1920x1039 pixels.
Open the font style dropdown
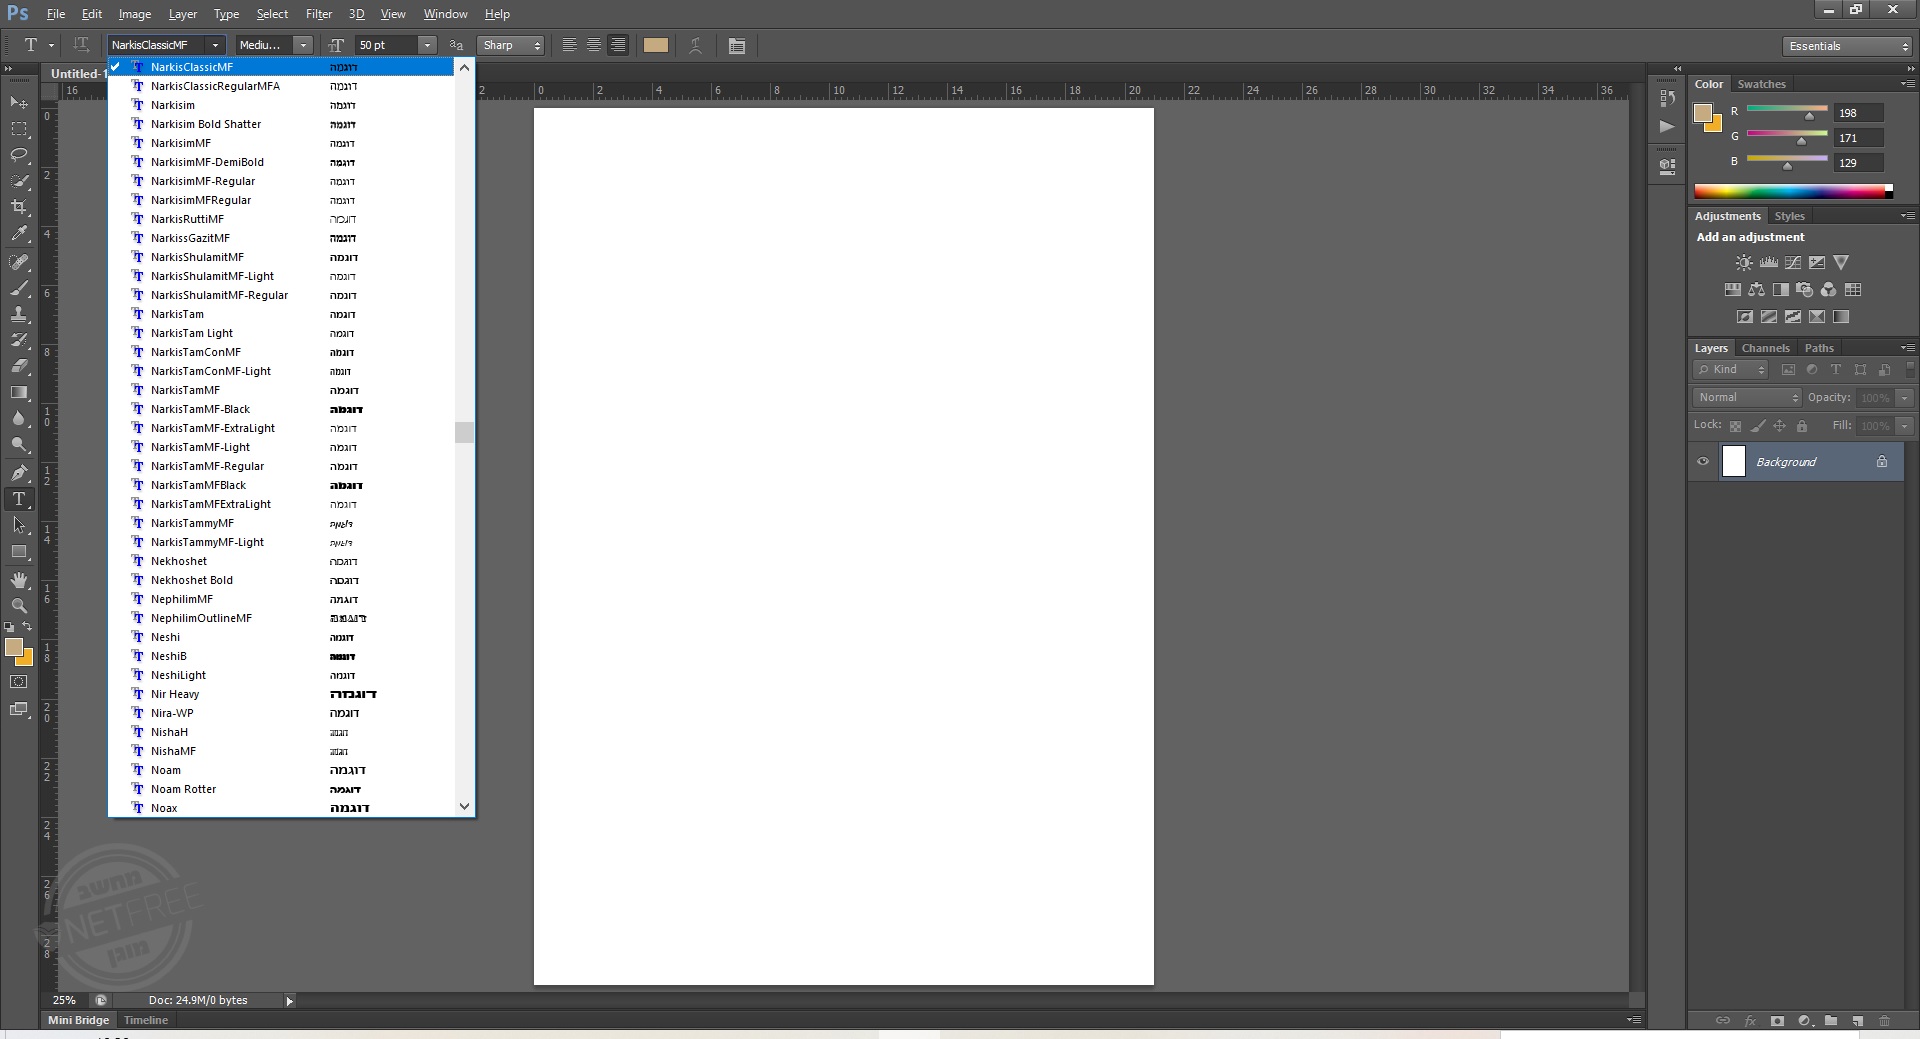303,45
